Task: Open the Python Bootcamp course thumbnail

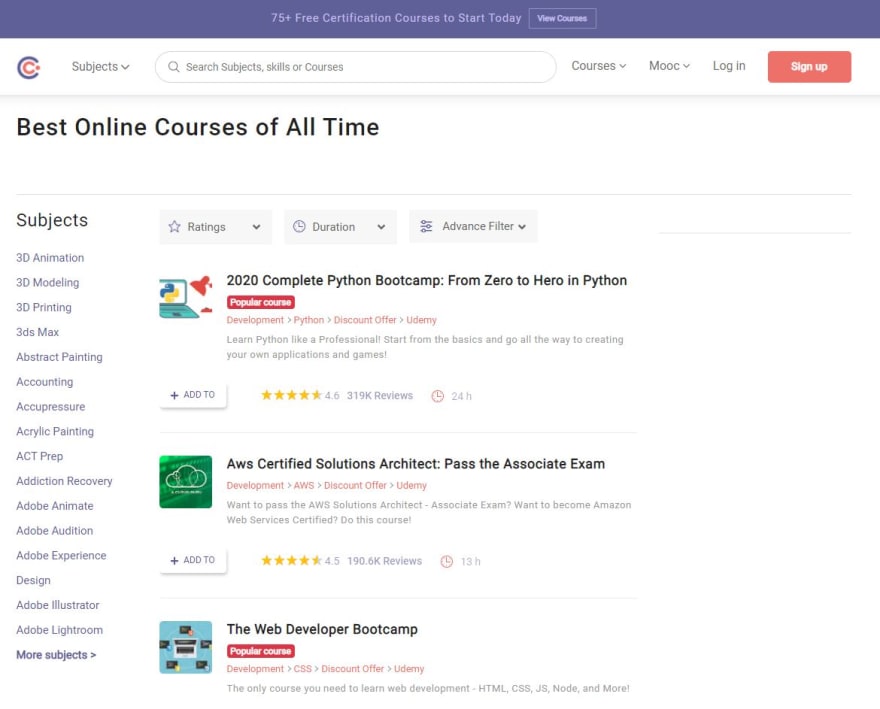Action: (x=186, y=297)
